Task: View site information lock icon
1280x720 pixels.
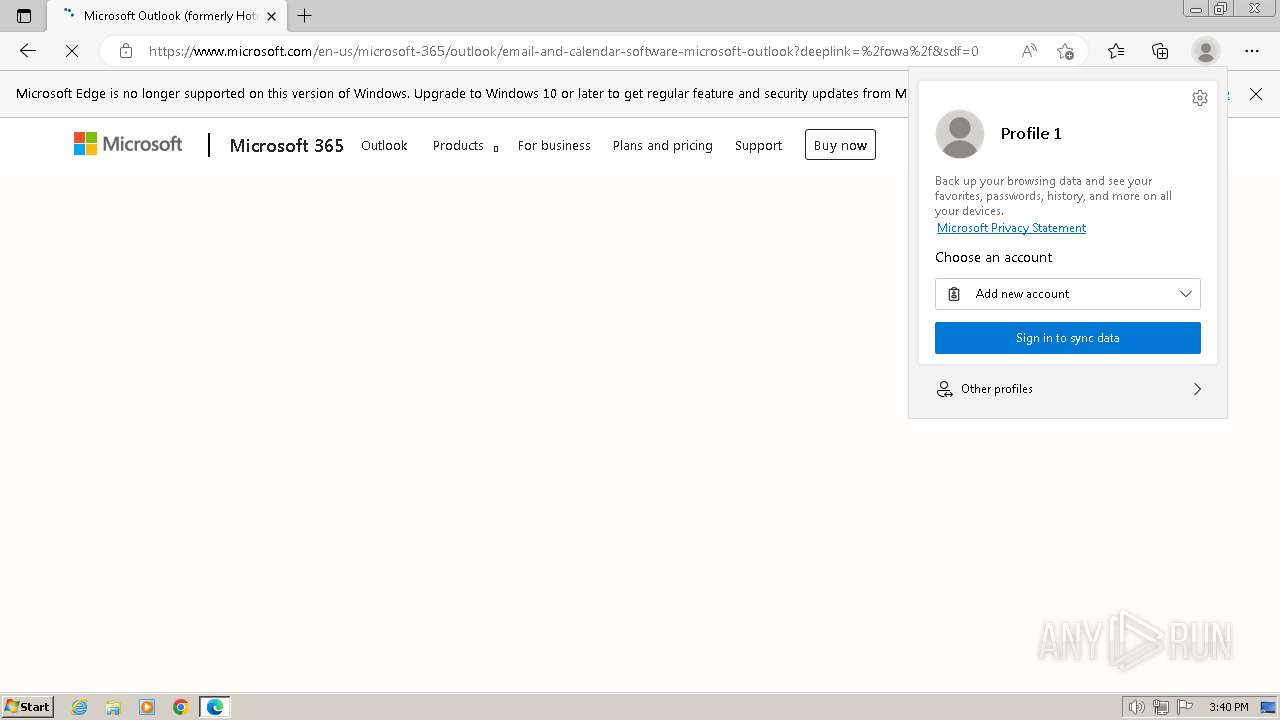Action: click(x=126, y=51)
